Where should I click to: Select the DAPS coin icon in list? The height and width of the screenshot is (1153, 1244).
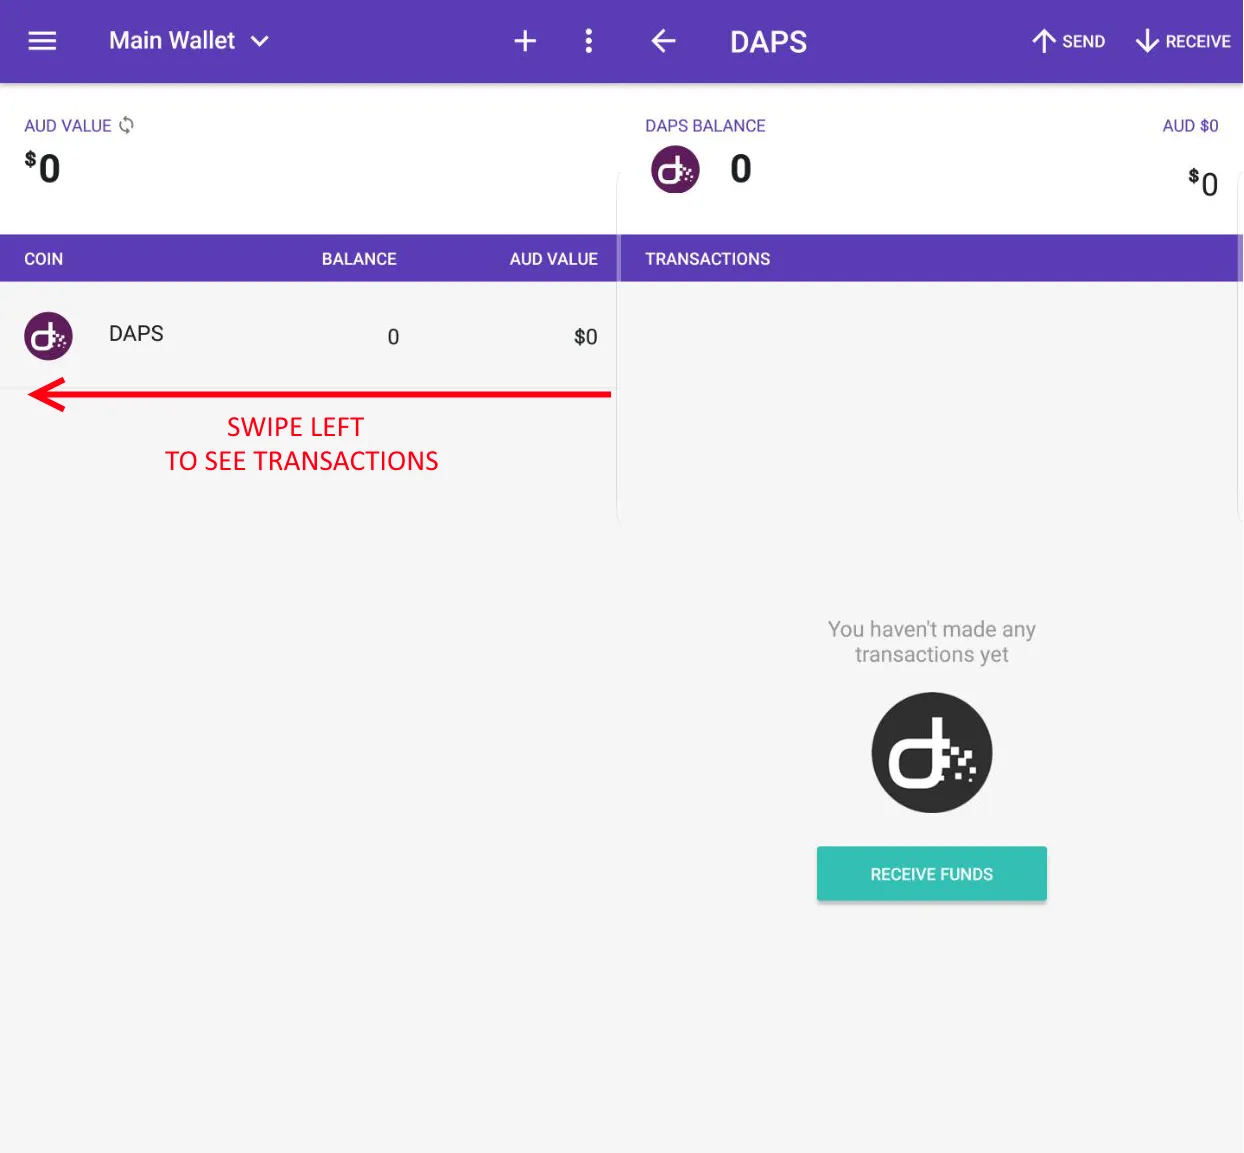48,336
